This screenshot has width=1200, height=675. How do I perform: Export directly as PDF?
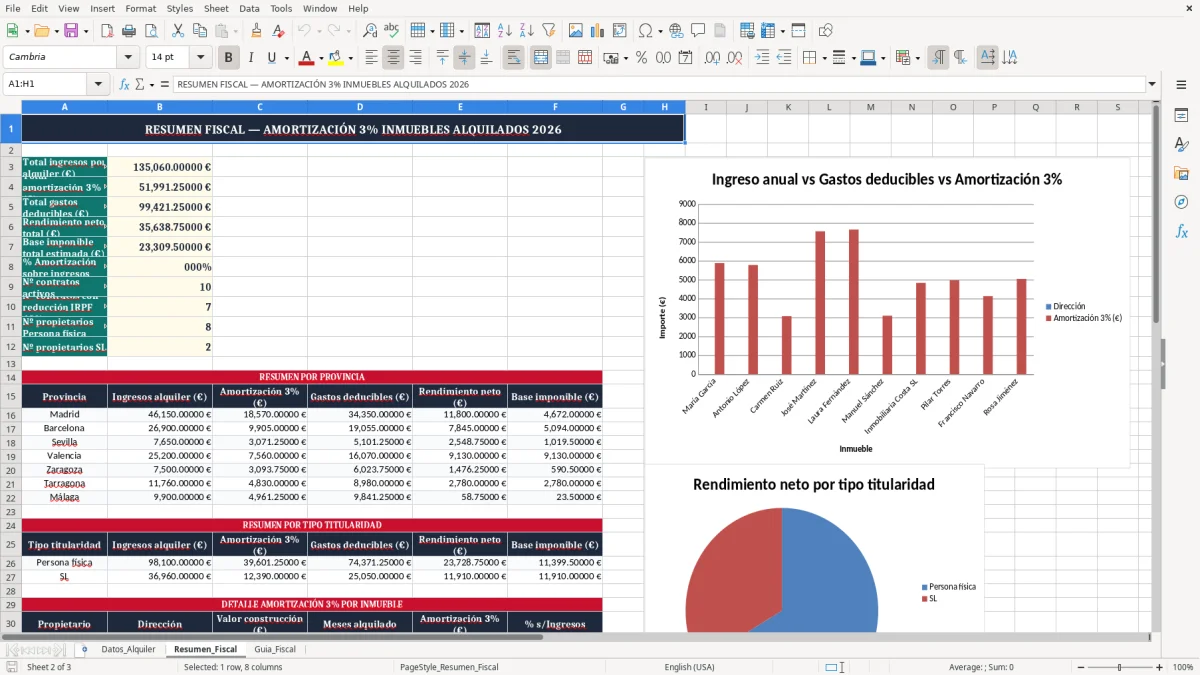point(108,31)
